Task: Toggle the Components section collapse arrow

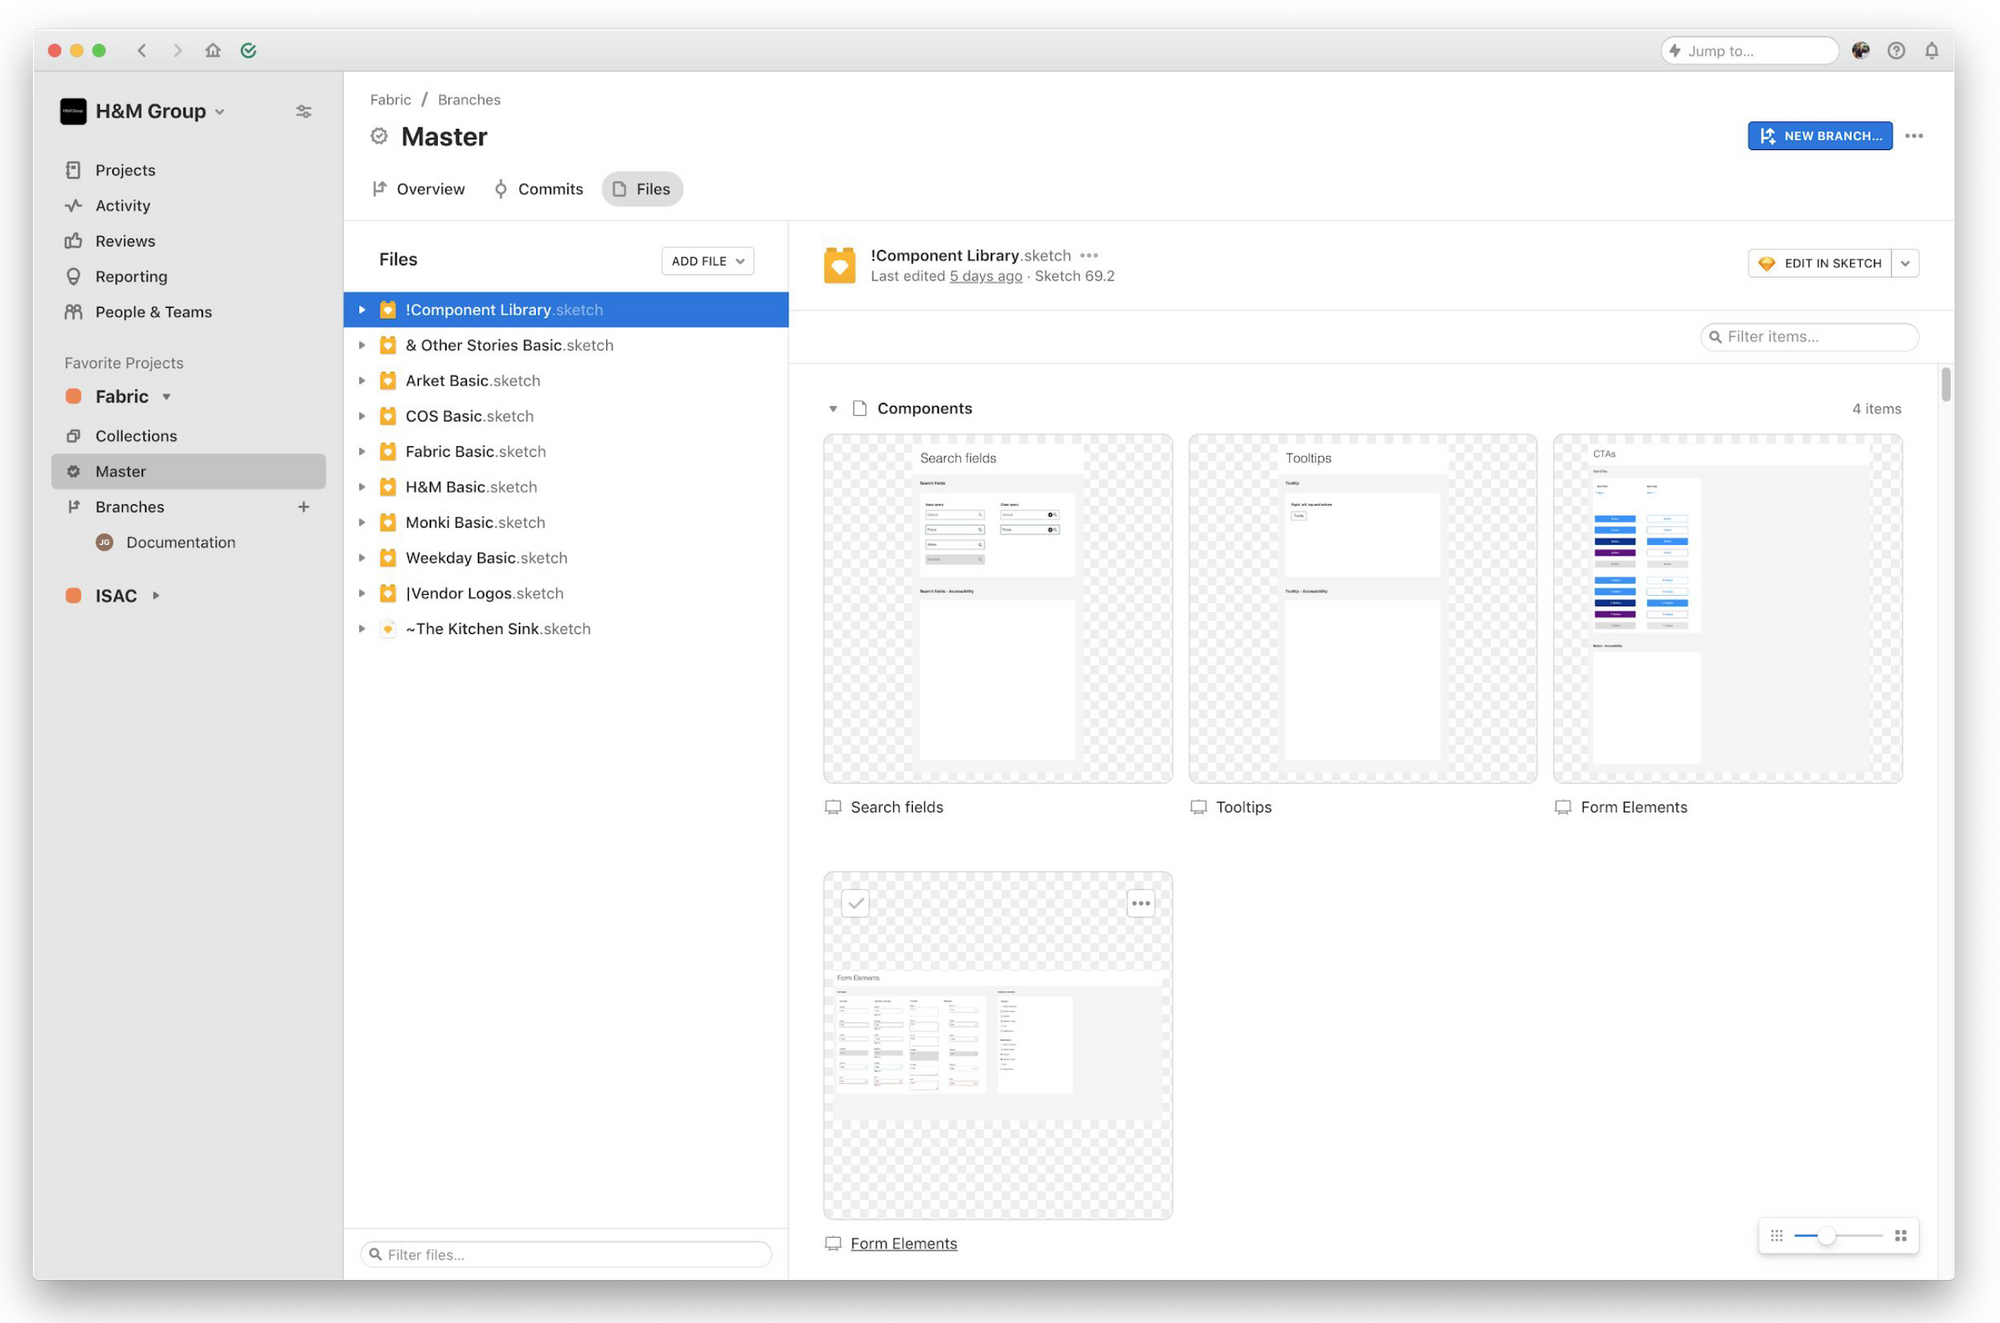Action: point(832,408)
